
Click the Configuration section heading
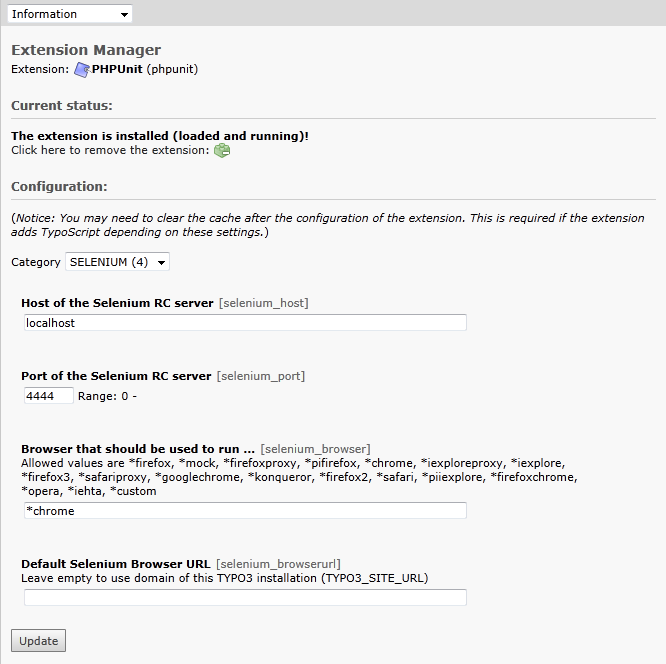59,186
